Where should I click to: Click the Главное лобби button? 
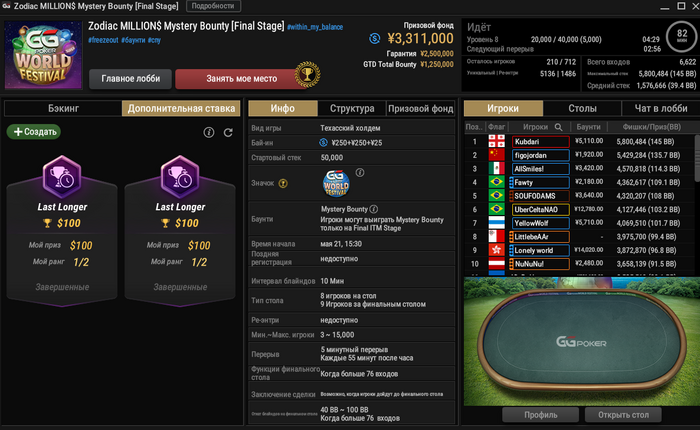click(130, 79)
